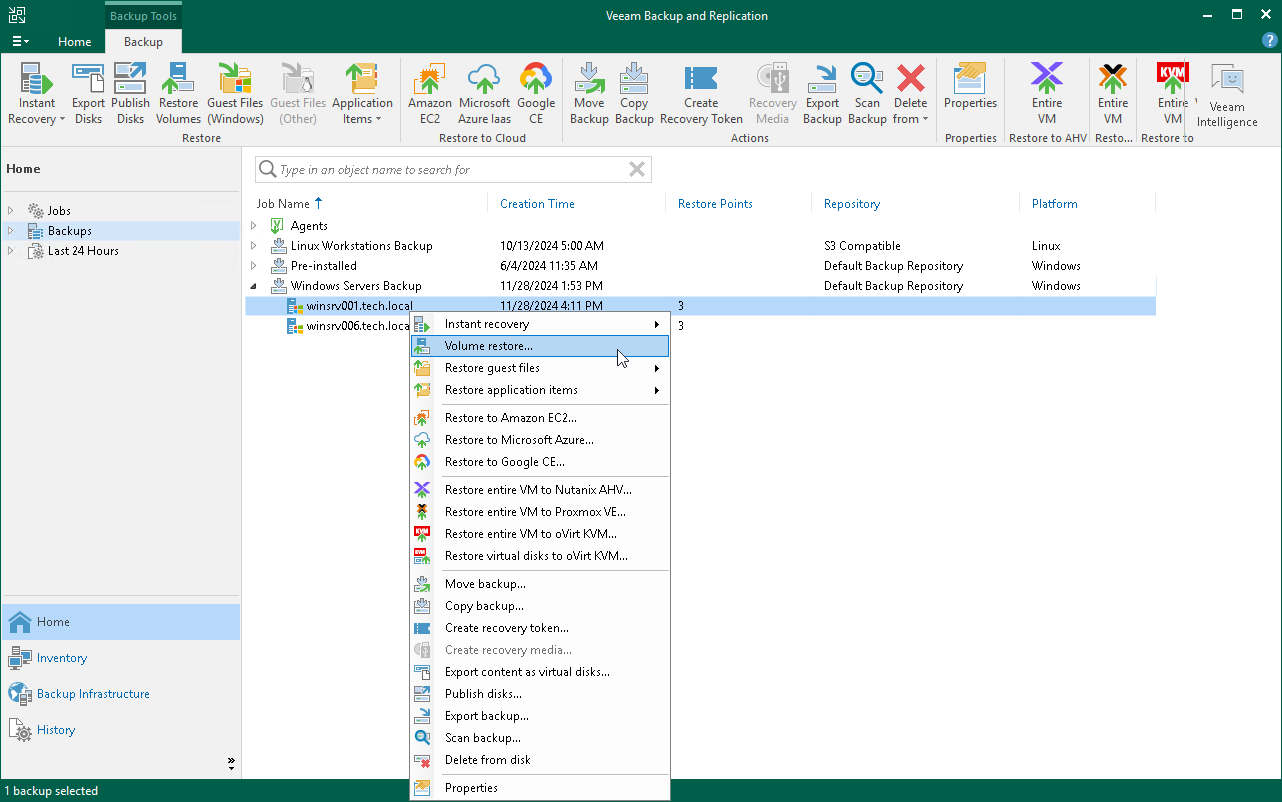
Task: Select Delete from disk menu entry
Action: [x=487, y=760]
